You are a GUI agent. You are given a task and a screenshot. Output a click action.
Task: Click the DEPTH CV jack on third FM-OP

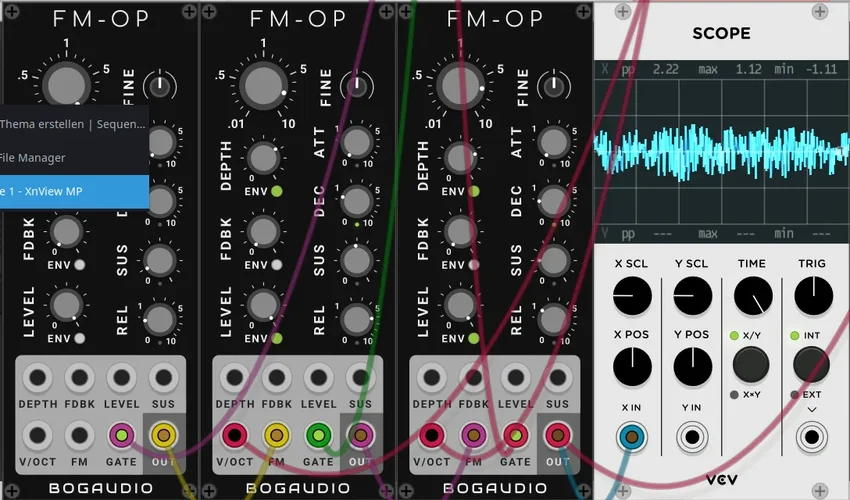(x=432, y=377)
